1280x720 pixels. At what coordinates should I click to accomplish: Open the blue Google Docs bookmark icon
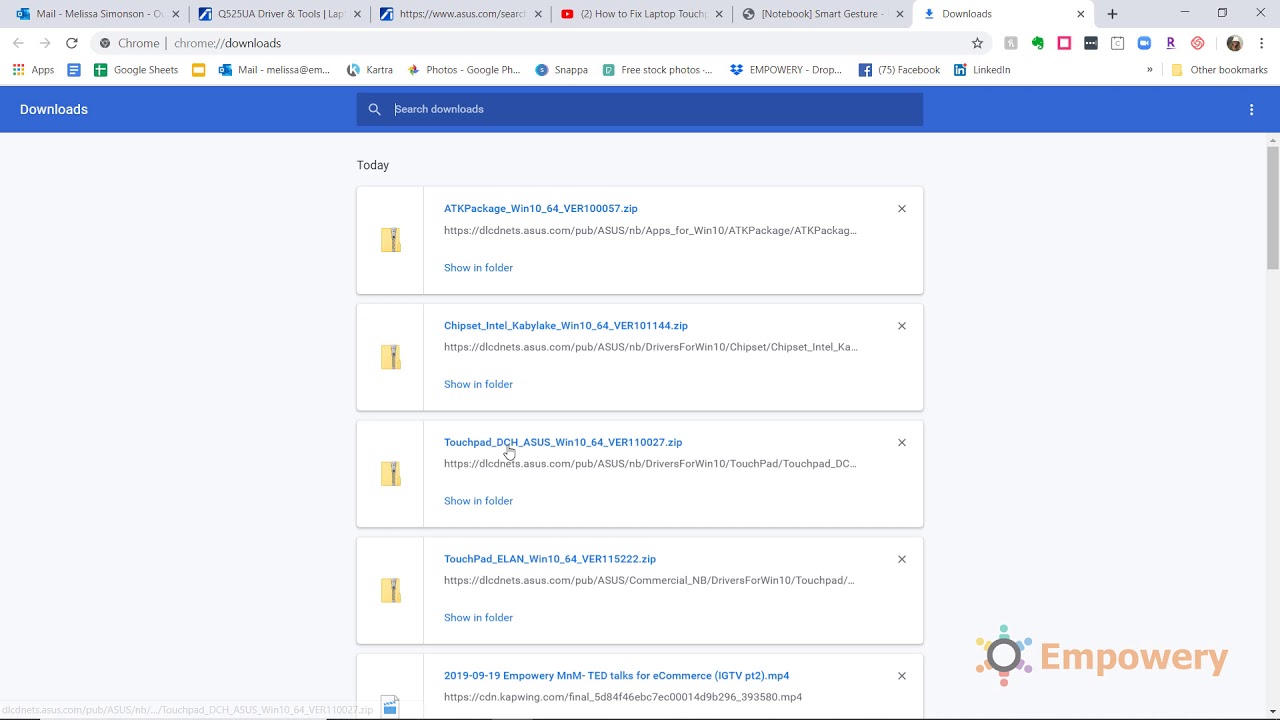tap(73, 70)
